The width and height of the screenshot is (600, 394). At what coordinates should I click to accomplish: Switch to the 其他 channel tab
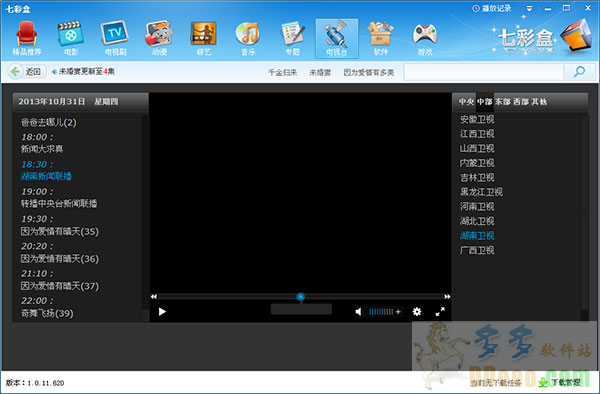(539, 101)
